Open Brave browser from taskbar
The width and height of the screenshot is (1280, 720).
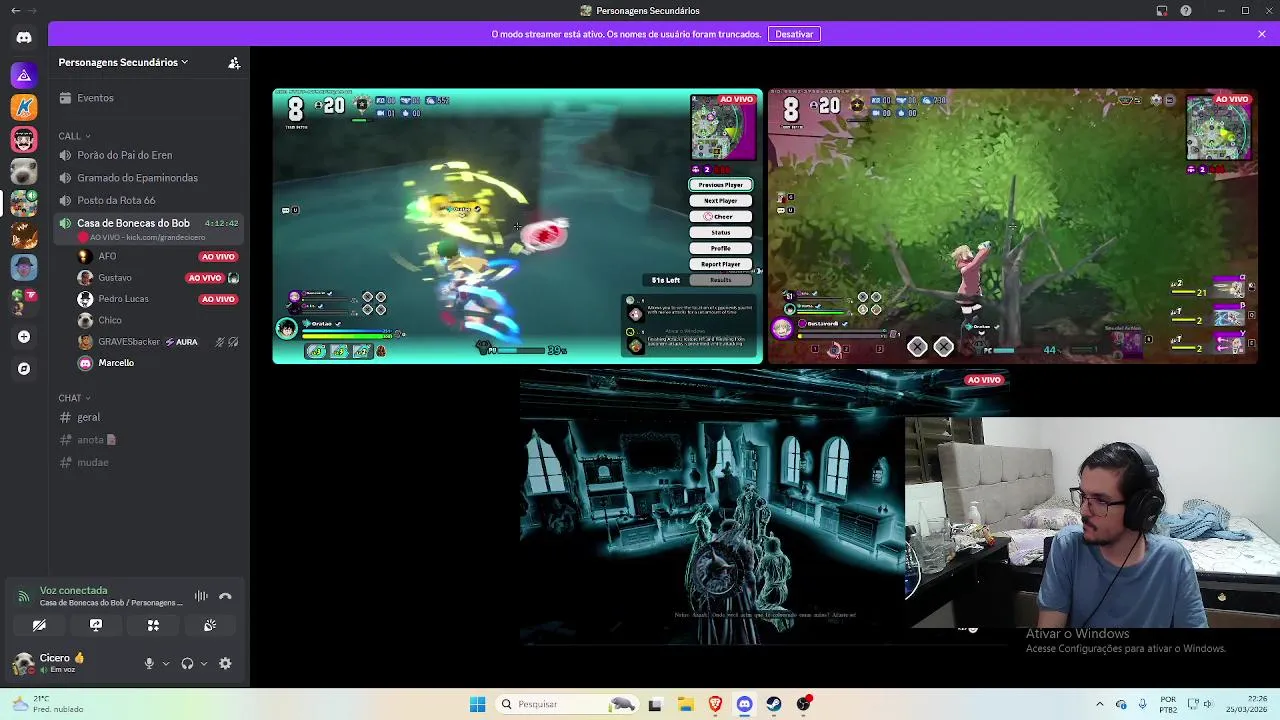(x=715, y=704)
